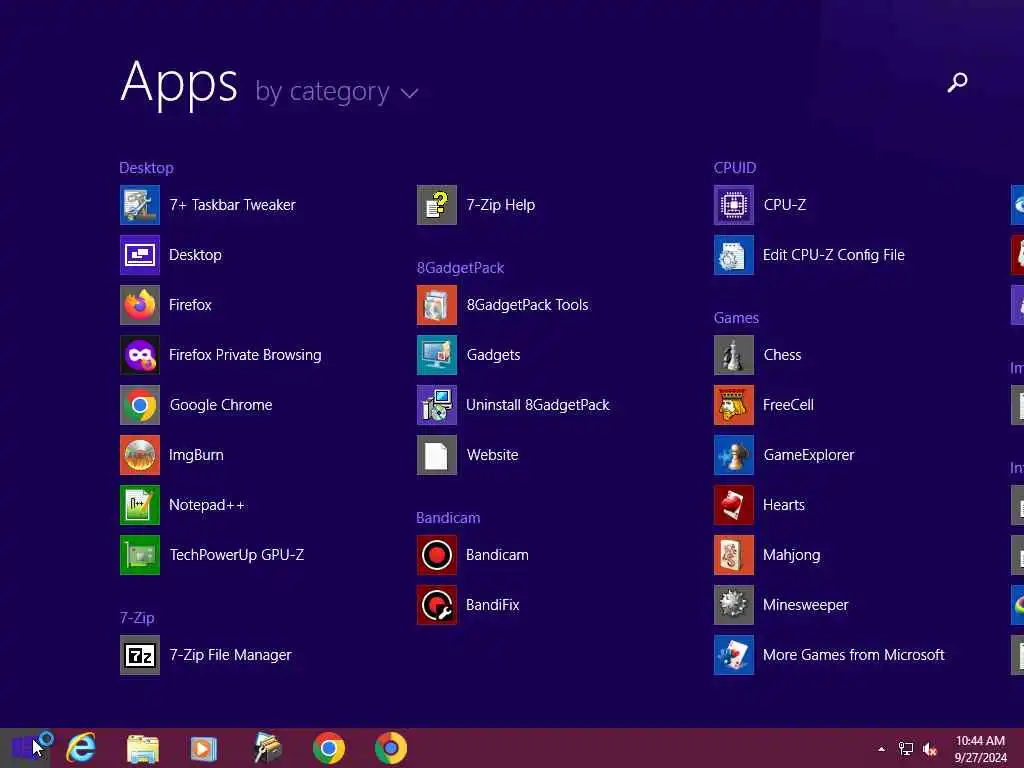Open the taskbar clock and date

tap(981, 749)
